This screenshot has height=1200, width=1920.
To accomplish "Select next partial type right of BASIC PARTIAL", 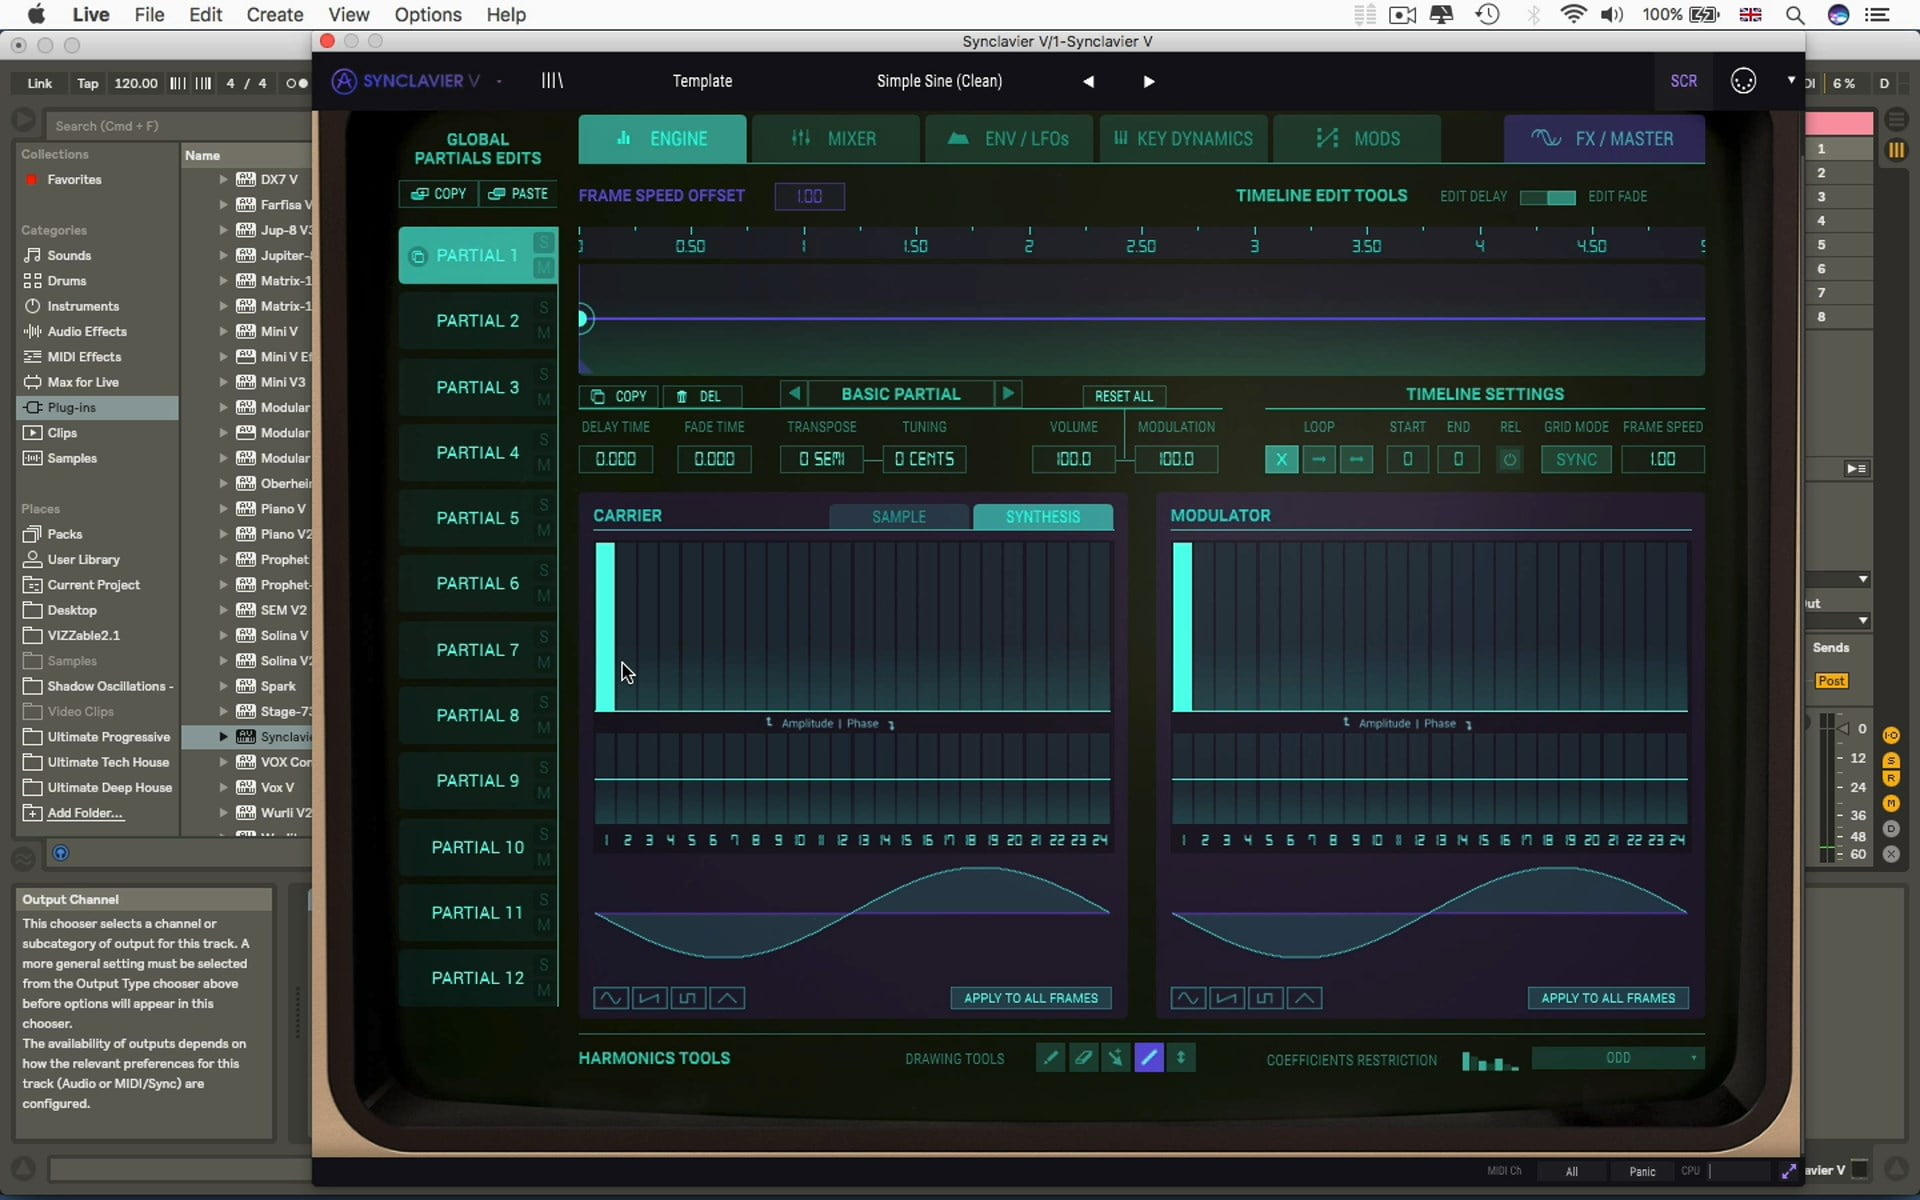I will point(1008,394).
